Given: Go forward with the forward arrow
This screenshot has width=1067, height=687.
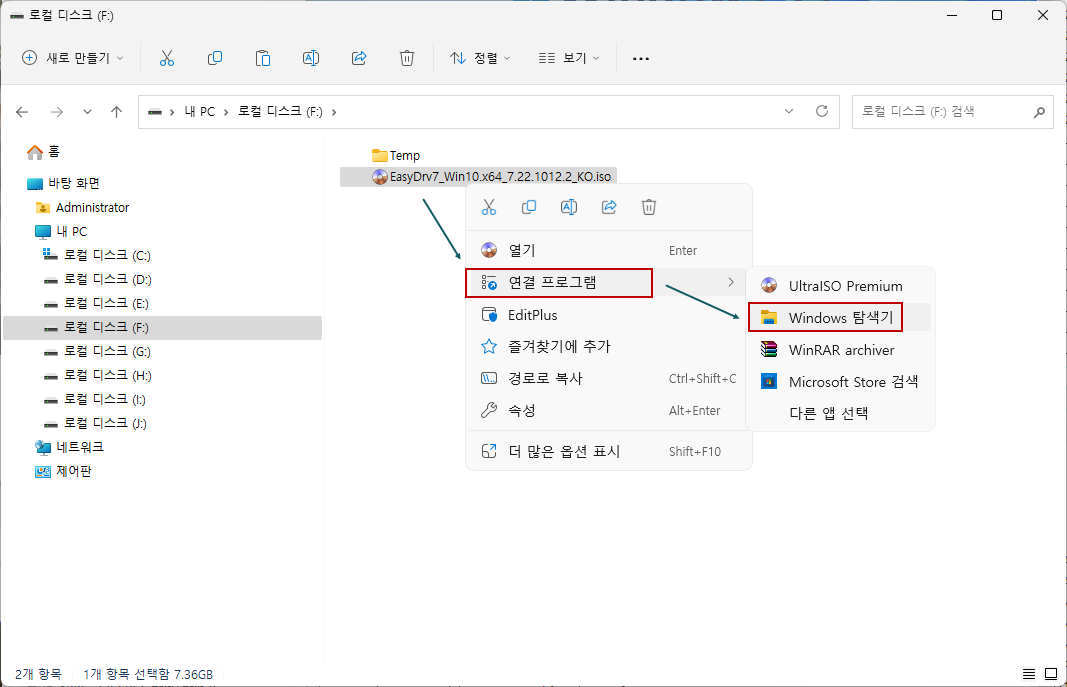Looking at the screenshot, I should tap(57, 112).
